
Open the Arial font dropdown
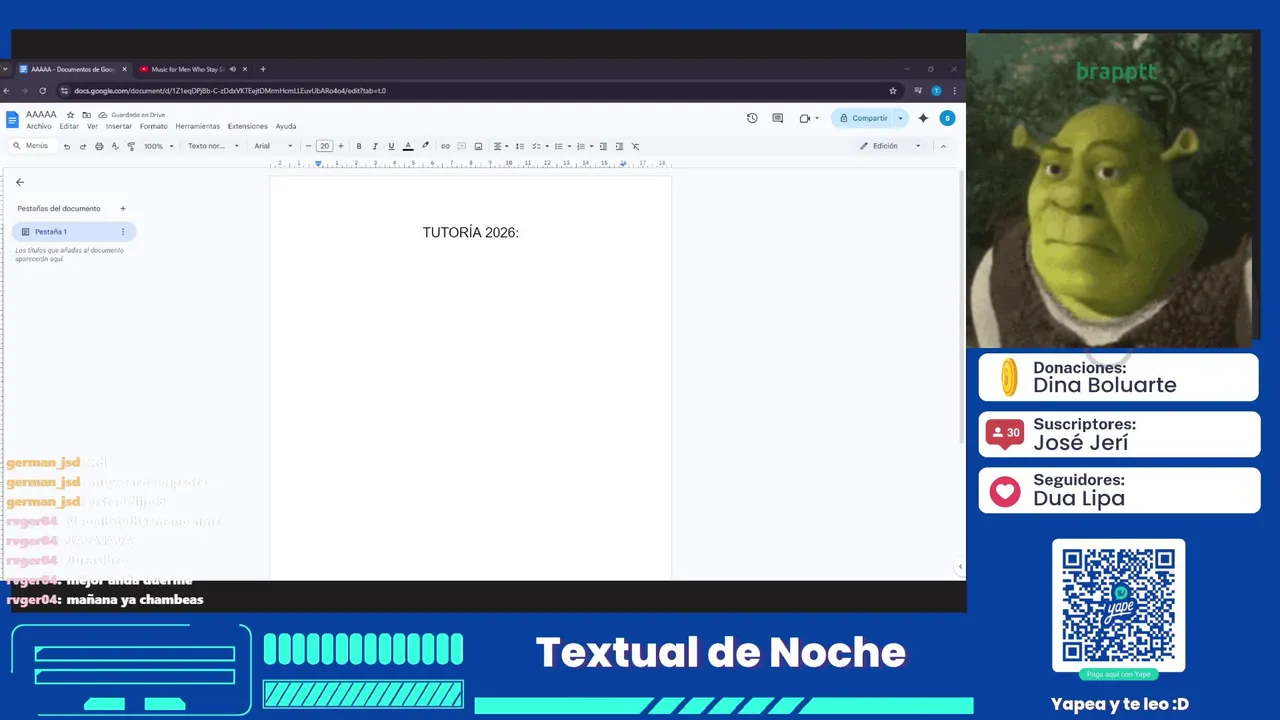[x=273, y=146]
